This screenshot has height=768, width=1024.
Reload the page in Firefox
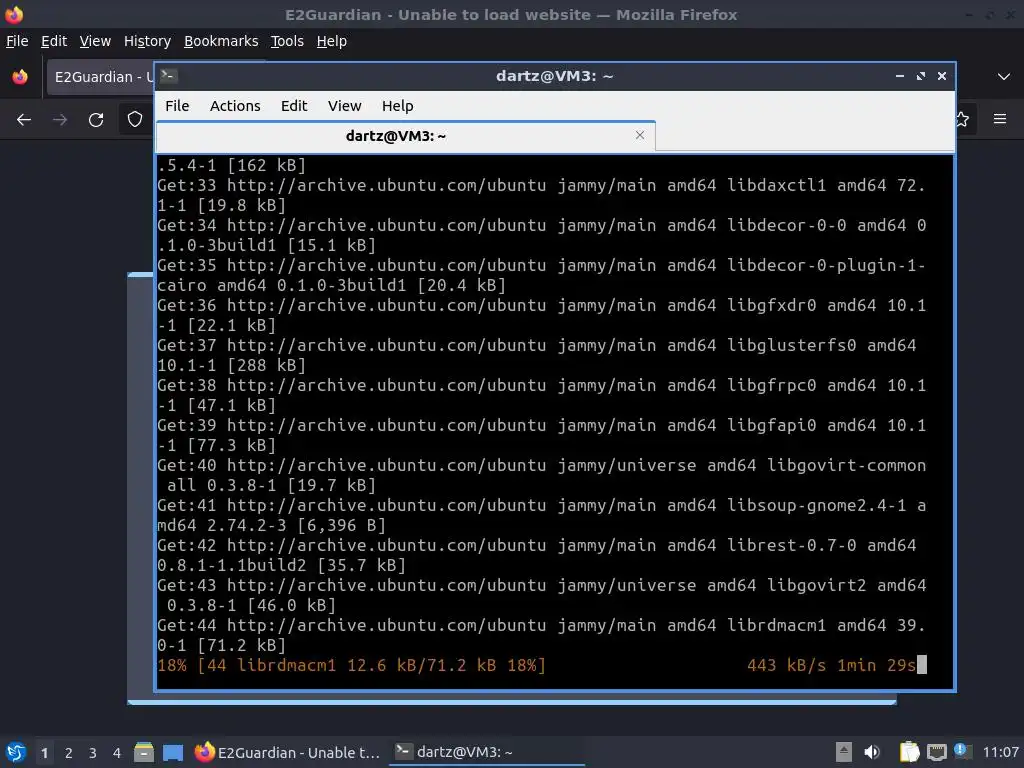(x=96, y=120)
